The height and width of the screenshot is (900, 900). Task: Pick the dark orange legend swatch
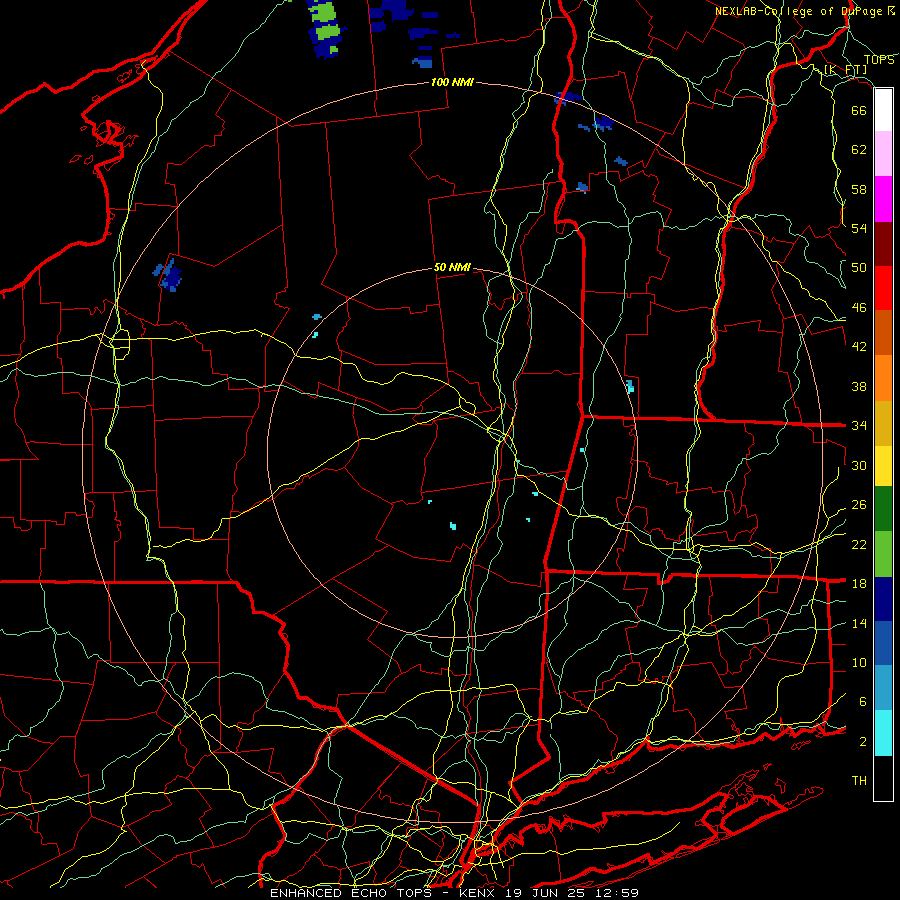click(883, 333)
